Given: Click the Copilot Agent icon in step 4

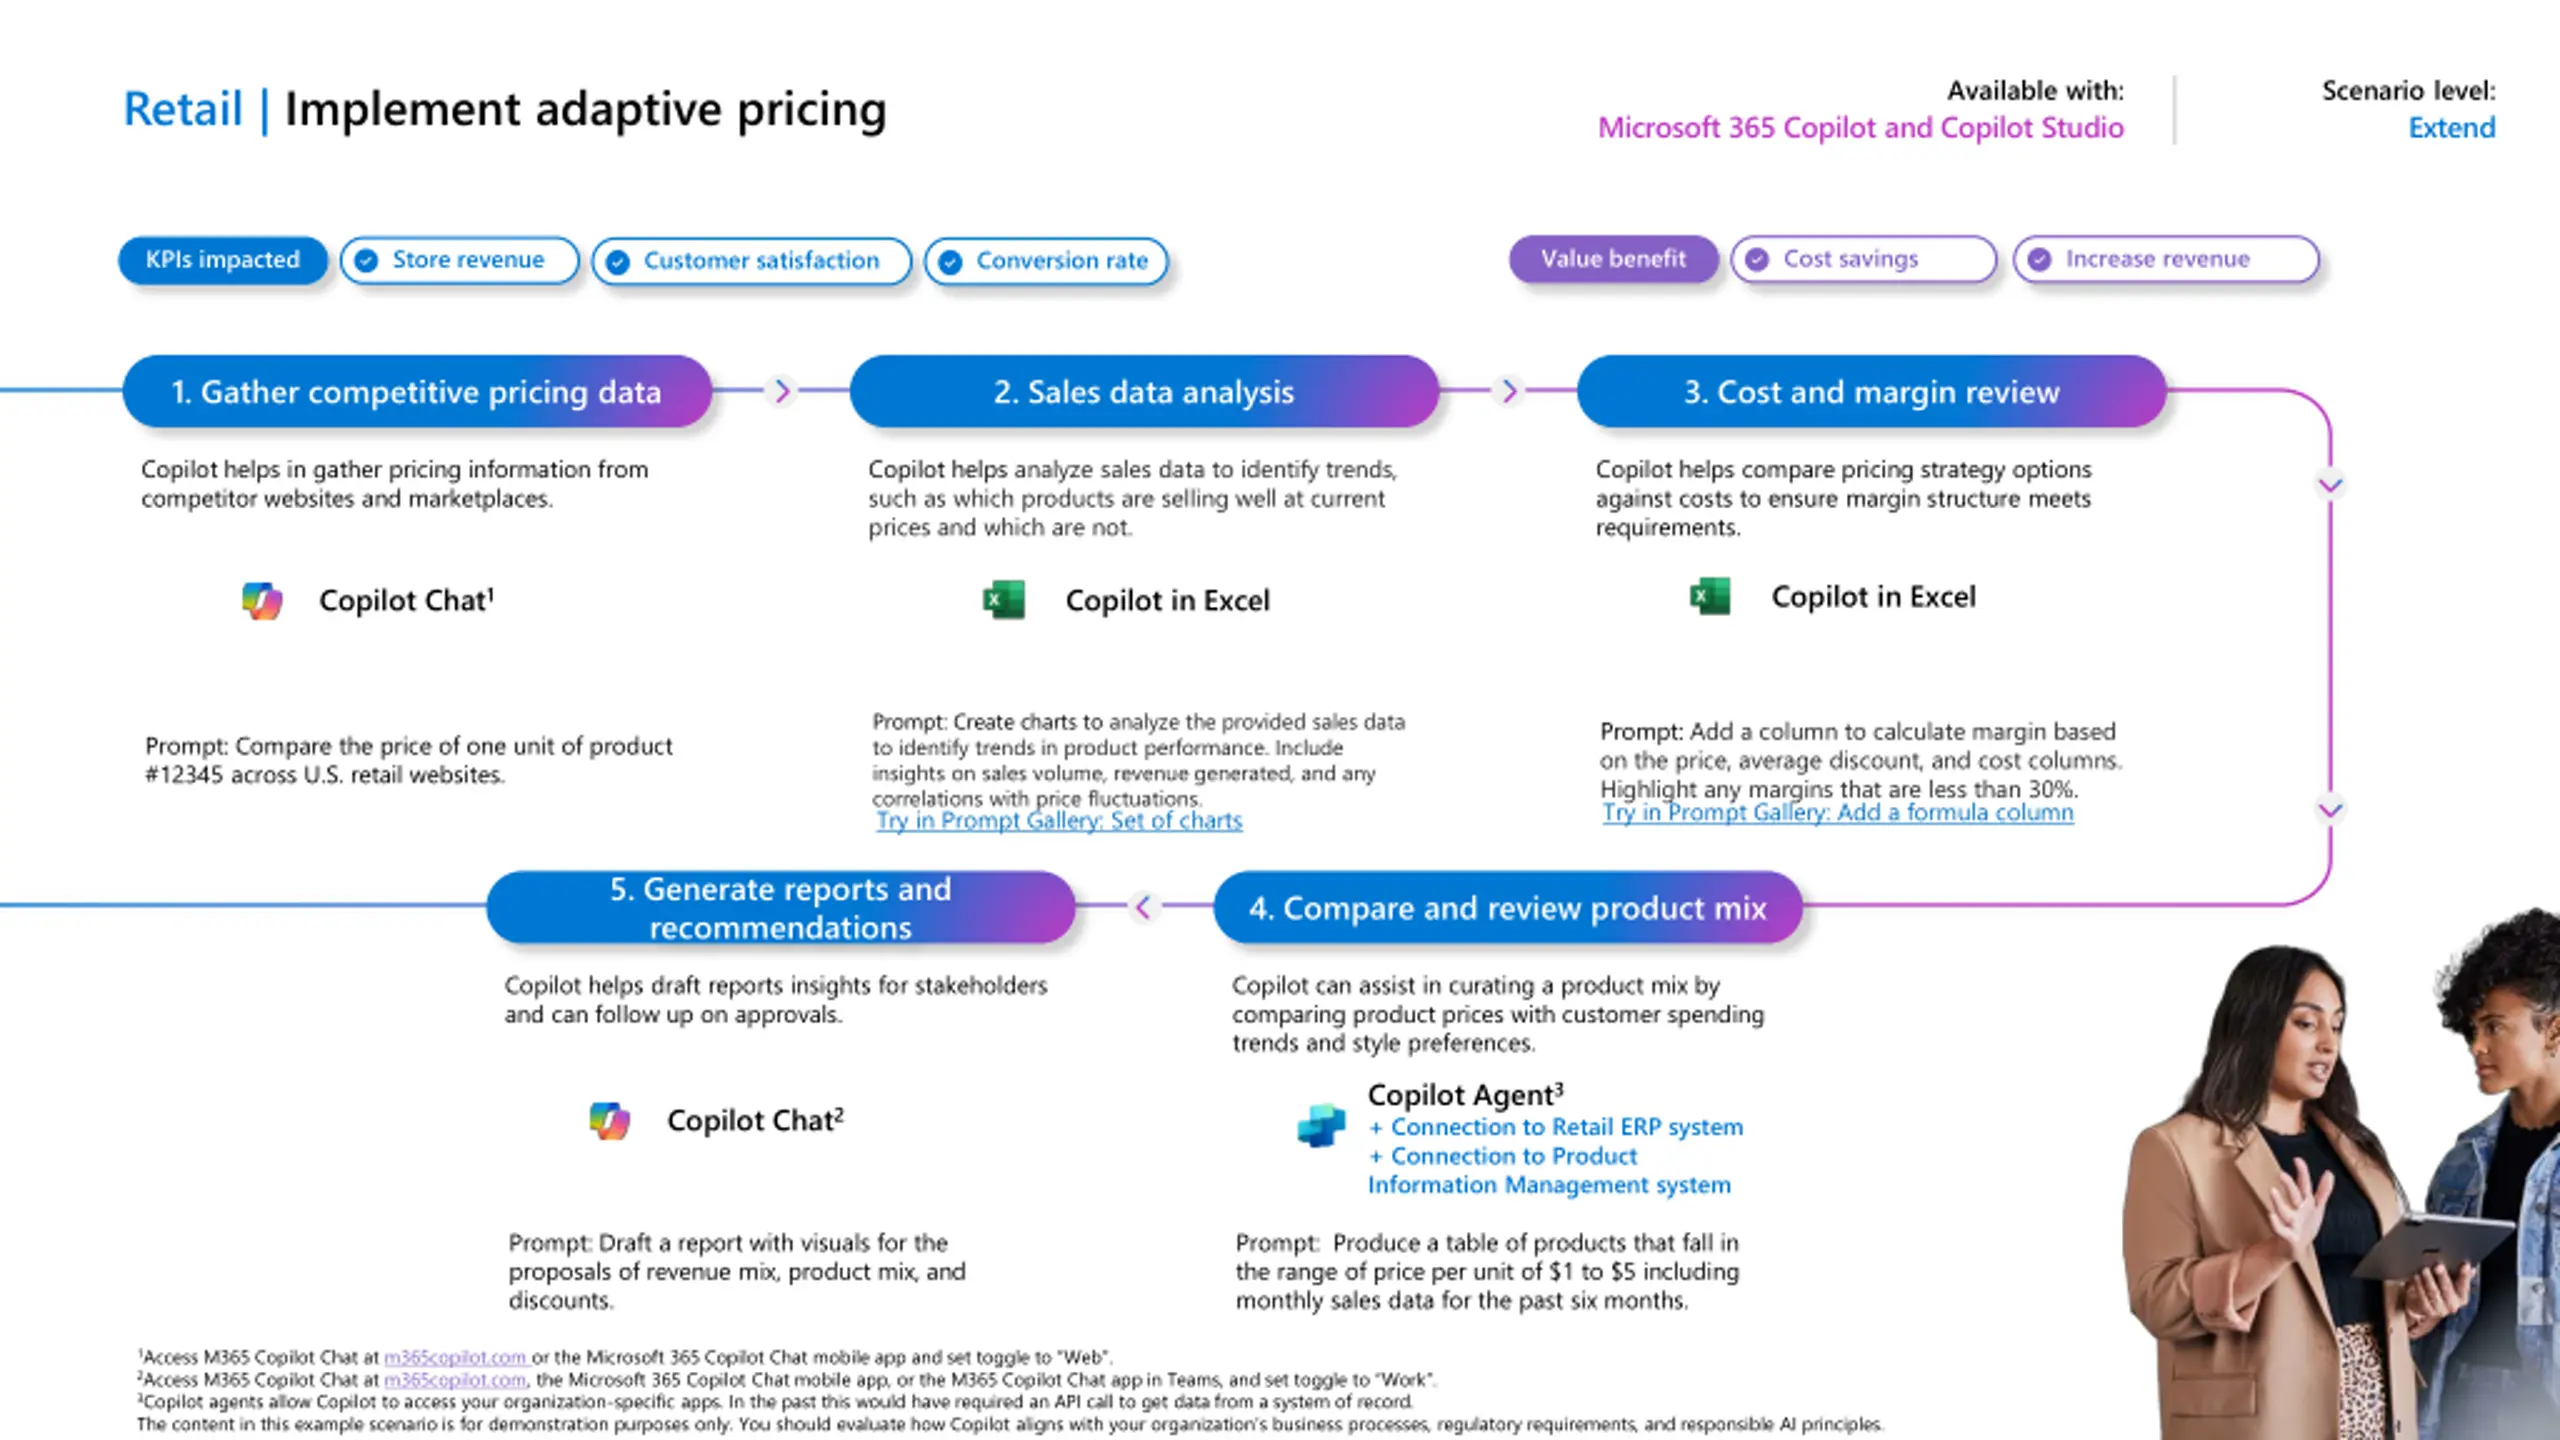Looking at the screenshot, I should coord(1321,1125).
